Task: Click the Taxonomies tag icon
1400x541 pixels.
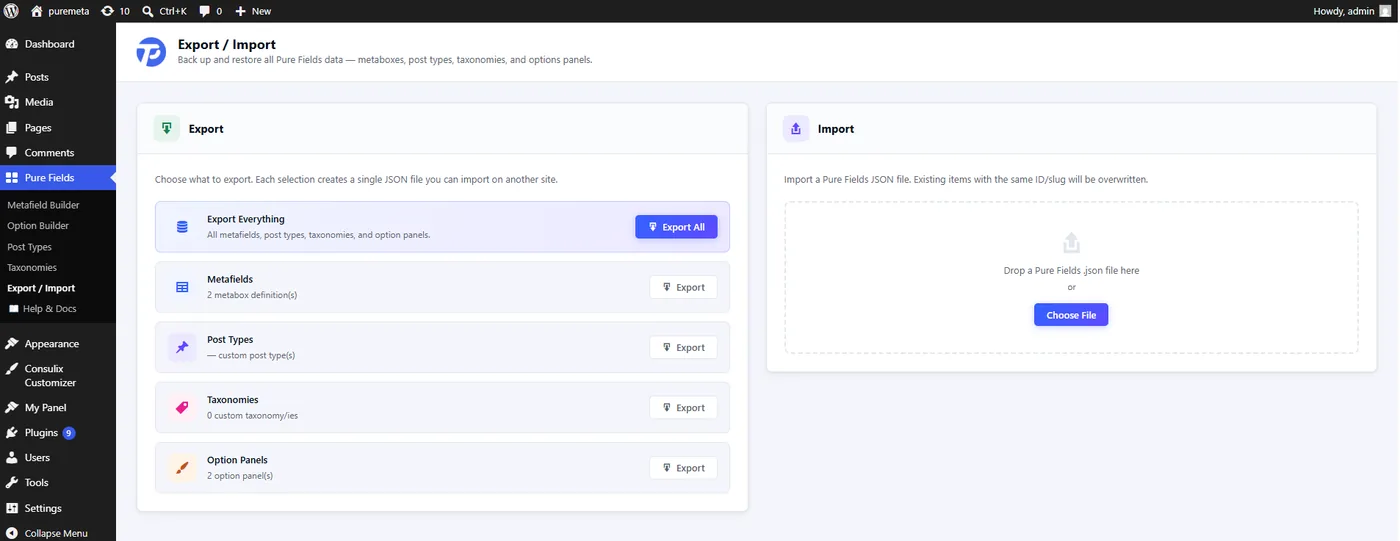Action: pyautogui.click(x=182, y=407)
